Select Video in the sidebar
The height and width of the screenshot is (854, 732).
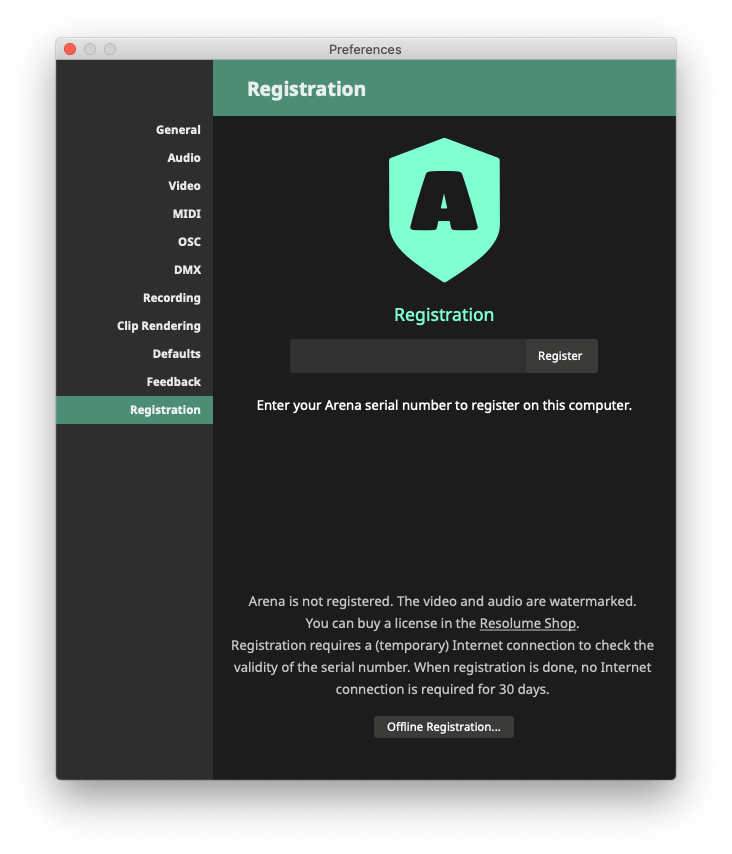[184, 186]
